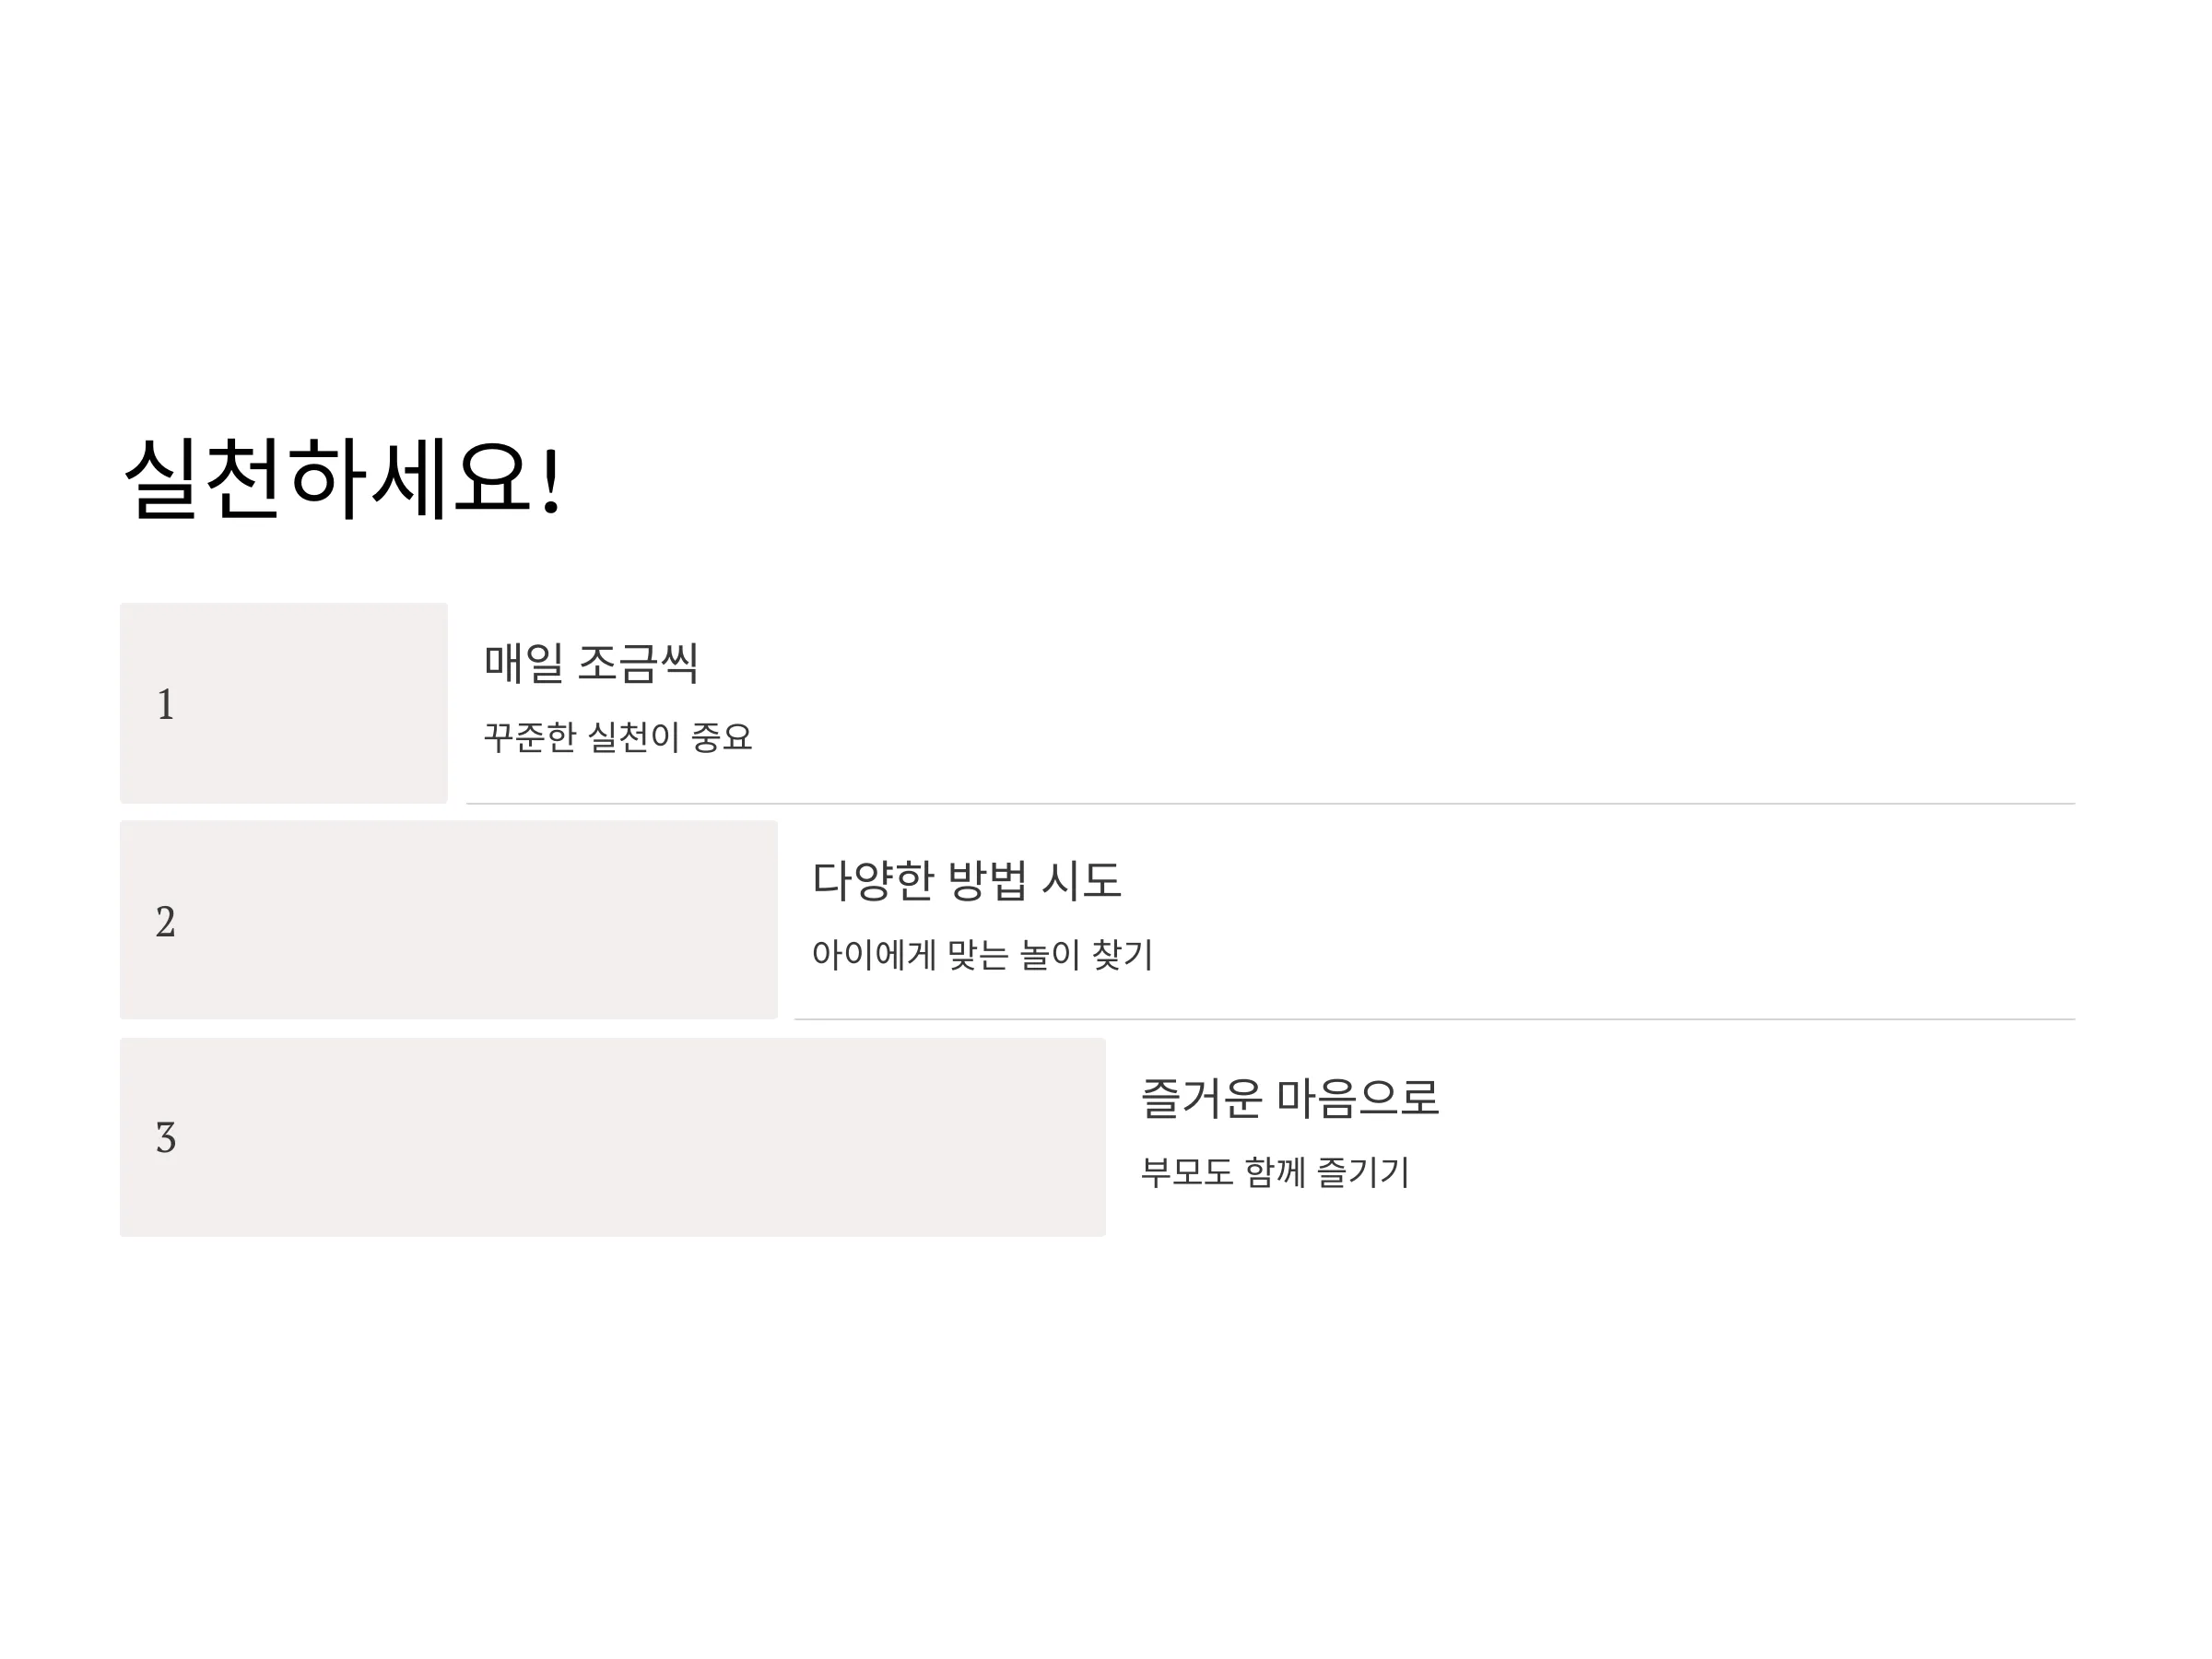
Task: Click the word 중요 in step 1 subtext
Action: point(721,737)
